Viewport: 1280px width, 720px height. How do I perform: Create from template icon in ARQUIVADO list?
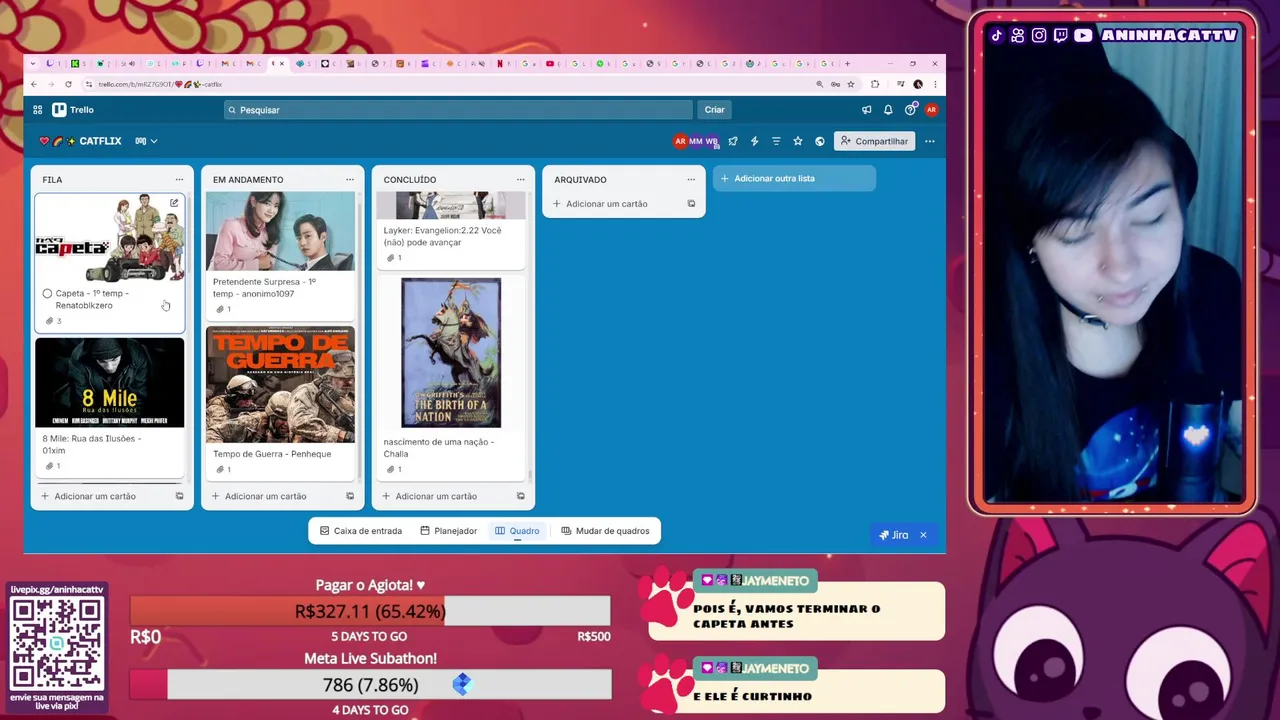point(691,204)
